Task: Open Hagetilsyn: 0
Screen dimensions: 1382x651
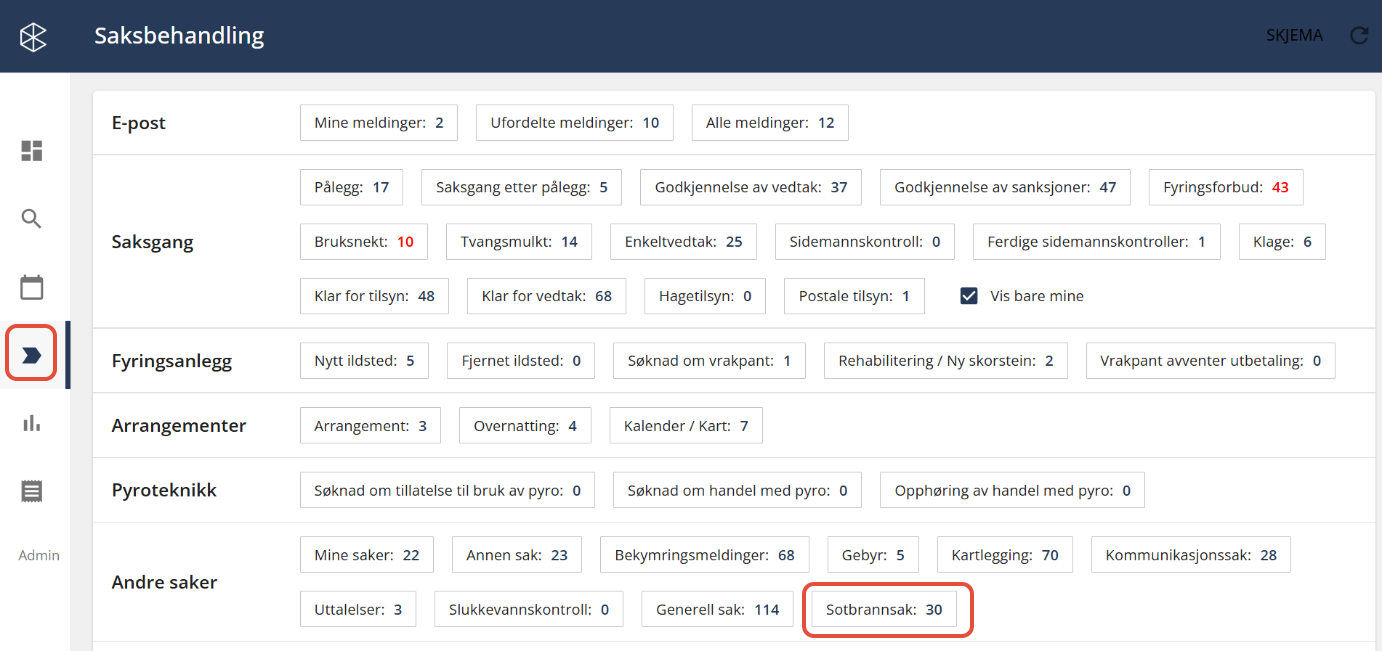Action: coord(705,296)
